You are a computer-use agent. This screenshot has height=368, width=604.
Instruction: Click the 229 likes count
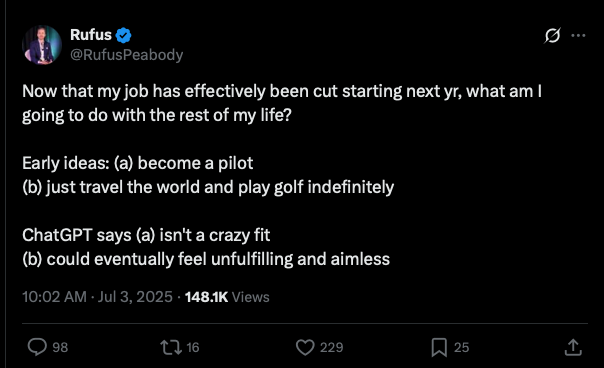(331, 347)
